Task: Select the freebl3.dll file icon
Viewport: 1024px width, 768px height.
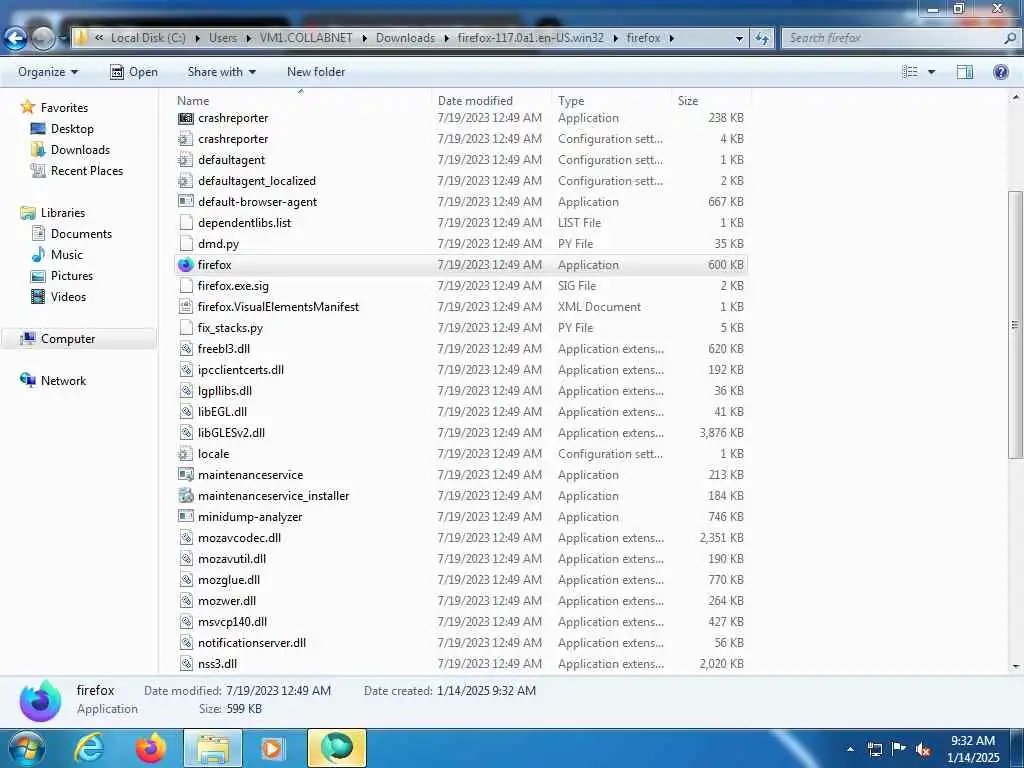Action: coord(186,349)
